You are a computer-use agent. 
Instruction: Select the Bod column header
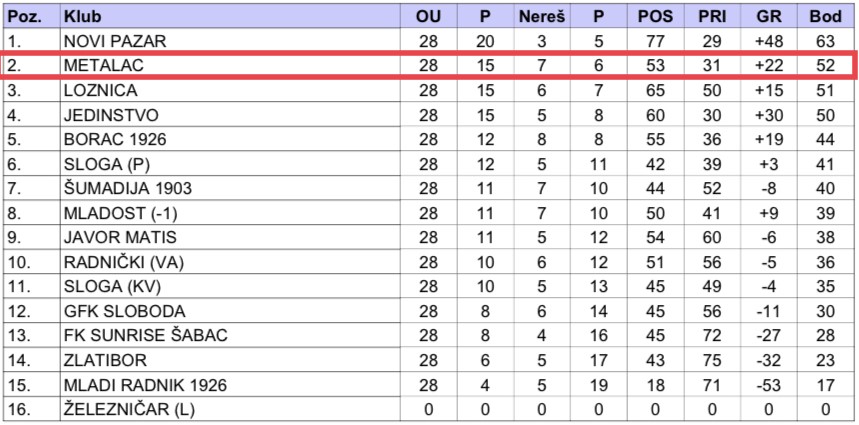(x=826, y=17)
